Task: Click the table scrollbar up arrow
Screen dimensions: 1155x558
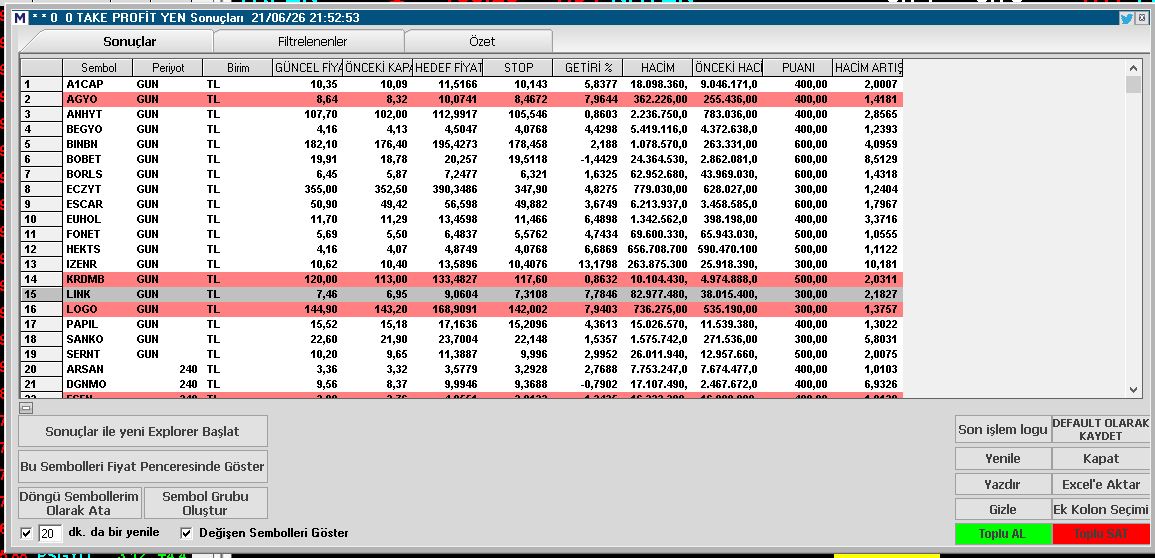Action: (x=1134, y=68)
